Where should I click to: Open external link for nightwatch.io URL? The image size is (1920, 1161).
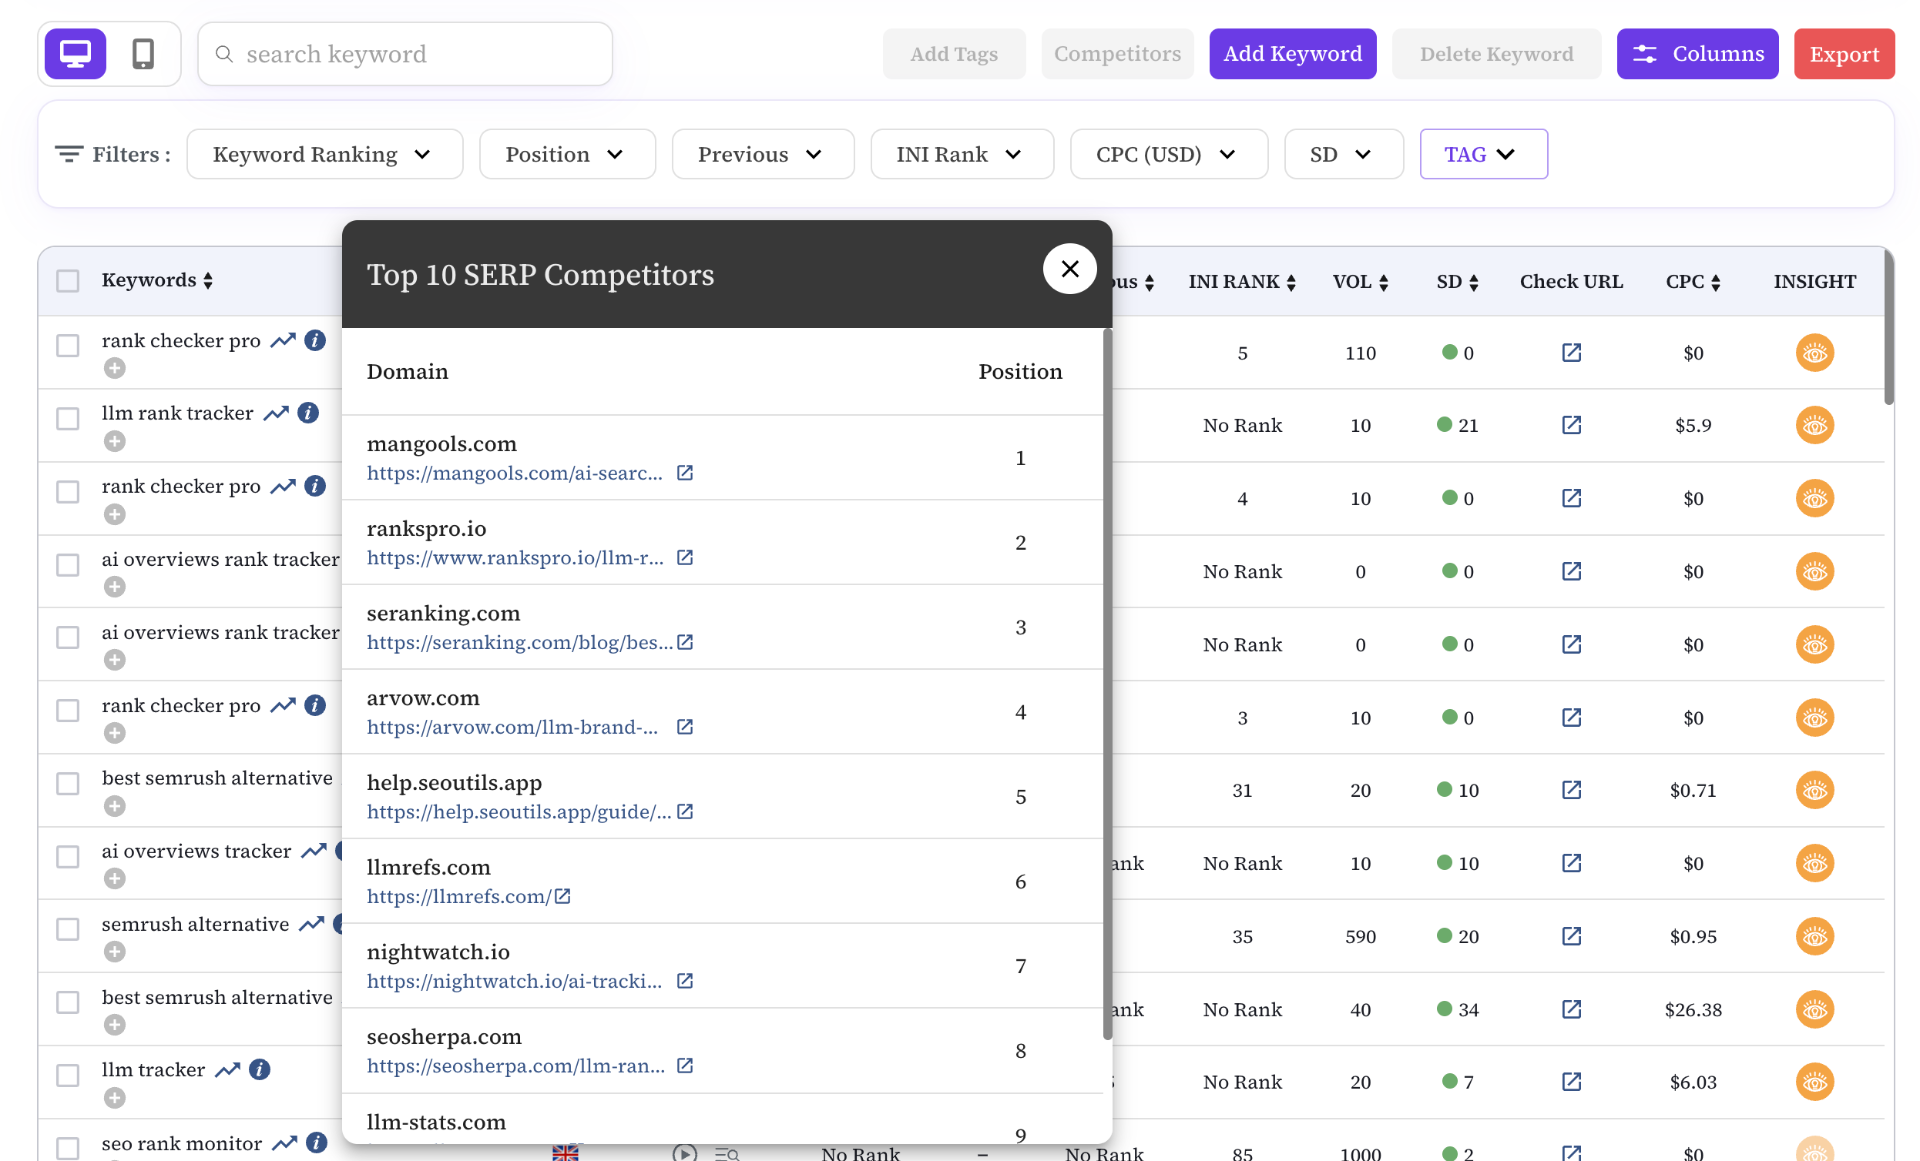685,981
